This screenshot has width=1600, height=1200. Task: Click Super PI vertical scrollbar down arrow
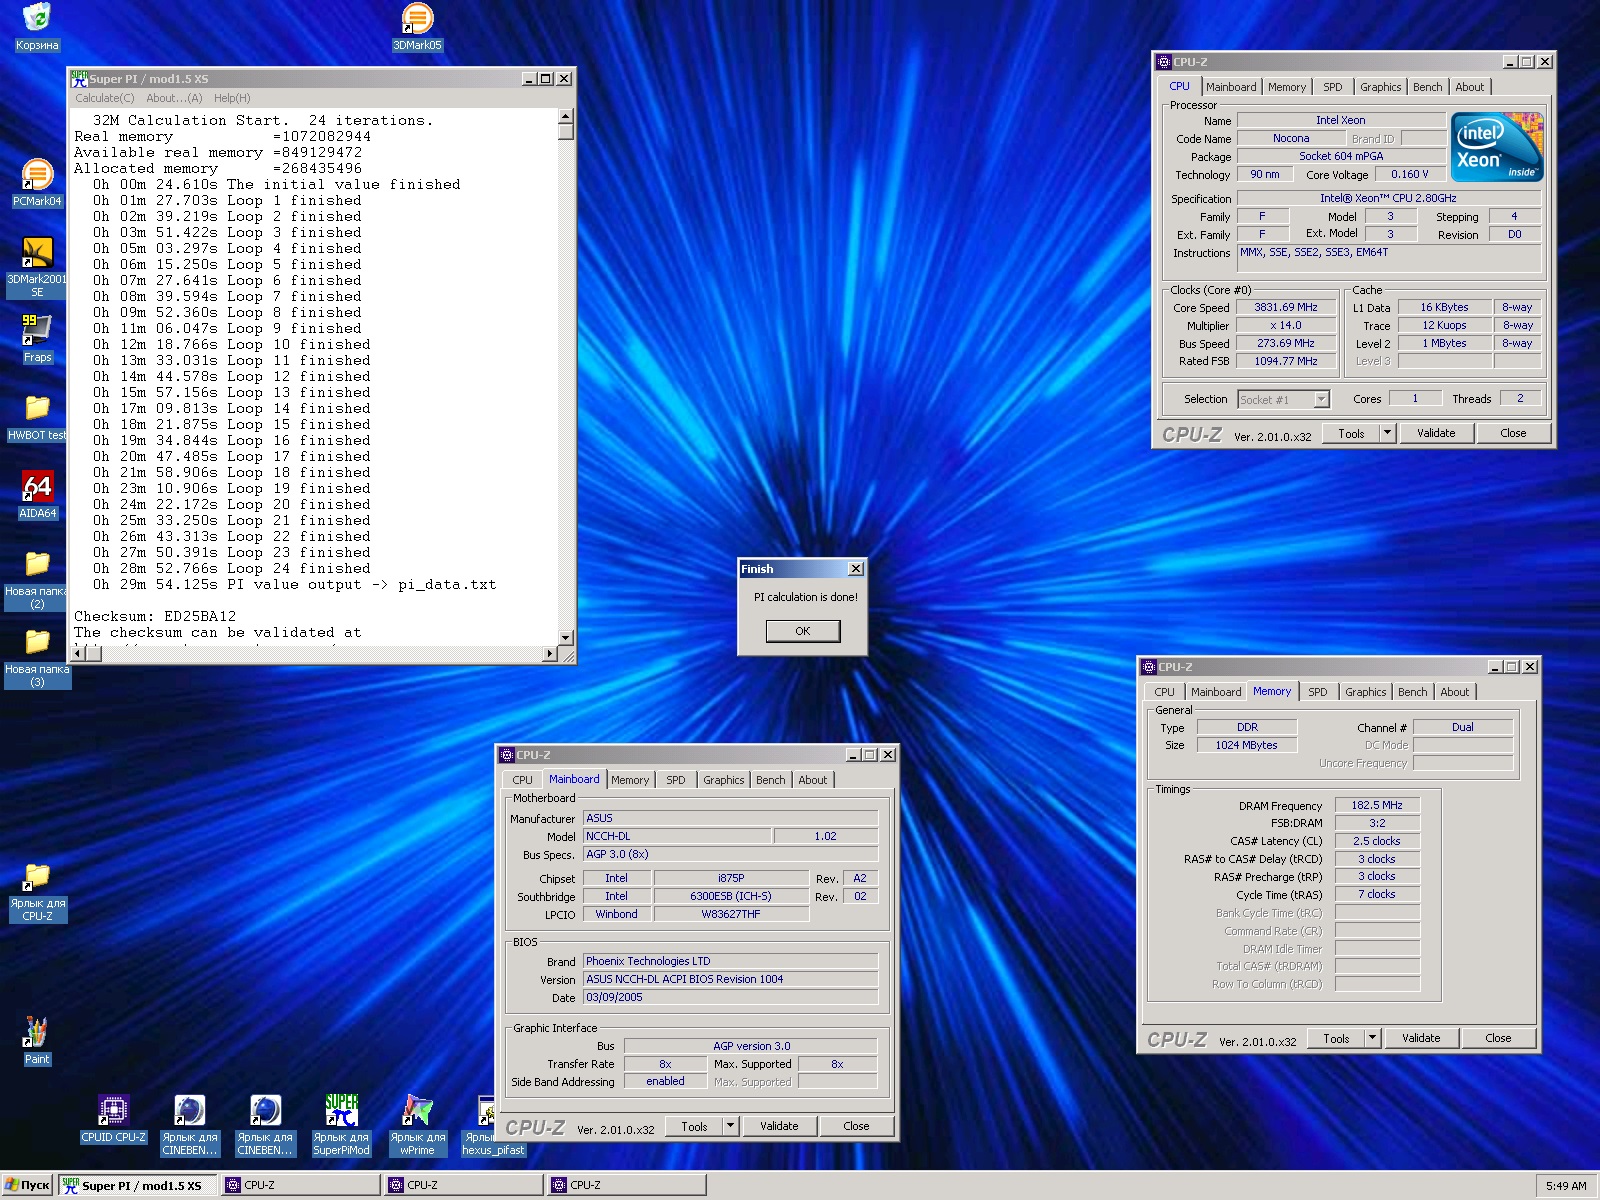click(x=566, y=637)
